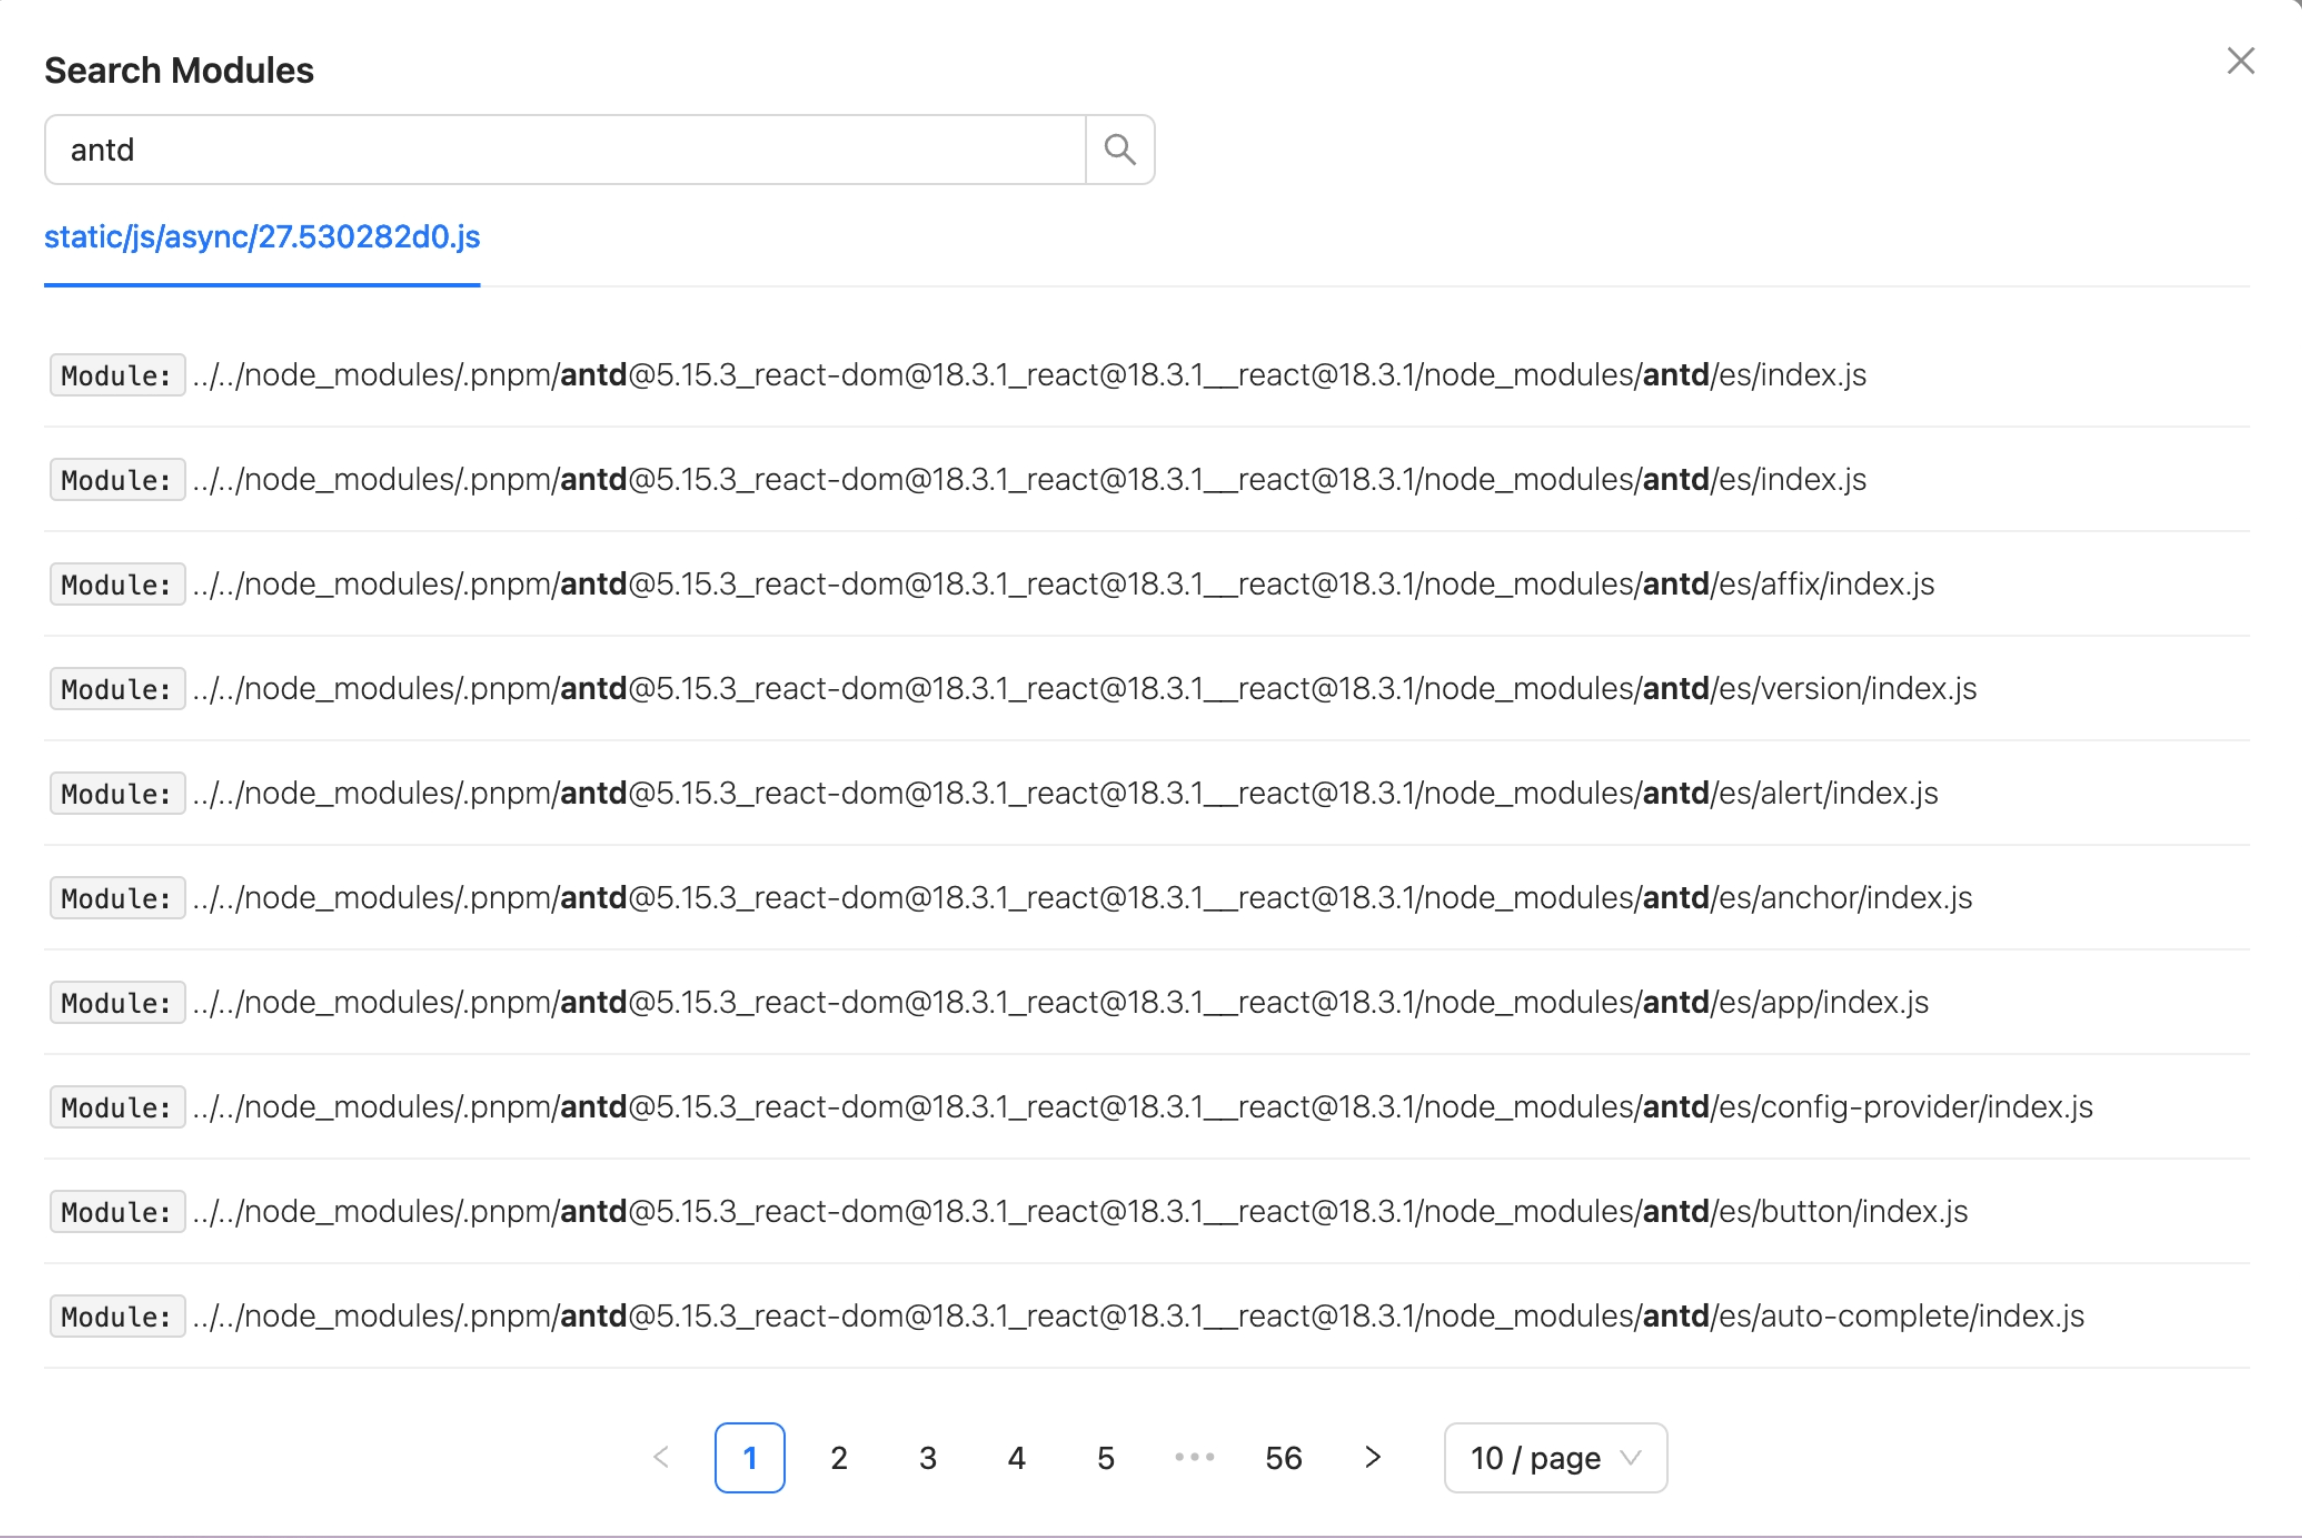Select the antd/es/affix/index.js module row
The width and height of the screenshot is (2302, 1538).
pos(1147,584)
